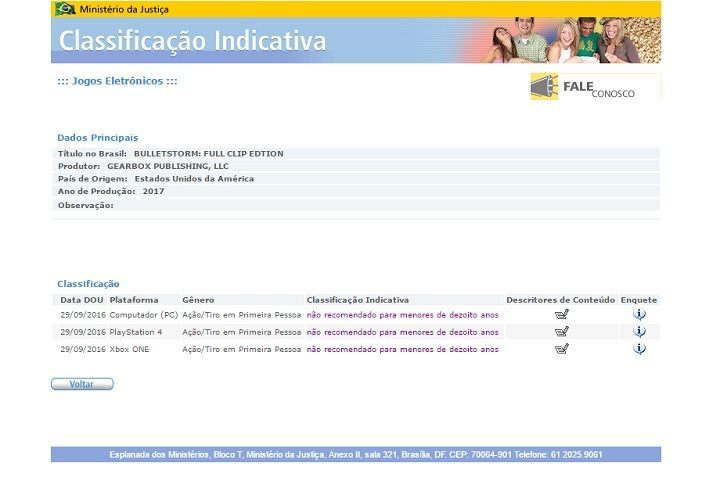720x481 pixels.
Task: Open the PlayStation 4 age rating link
Action: [x=402, y=332]
